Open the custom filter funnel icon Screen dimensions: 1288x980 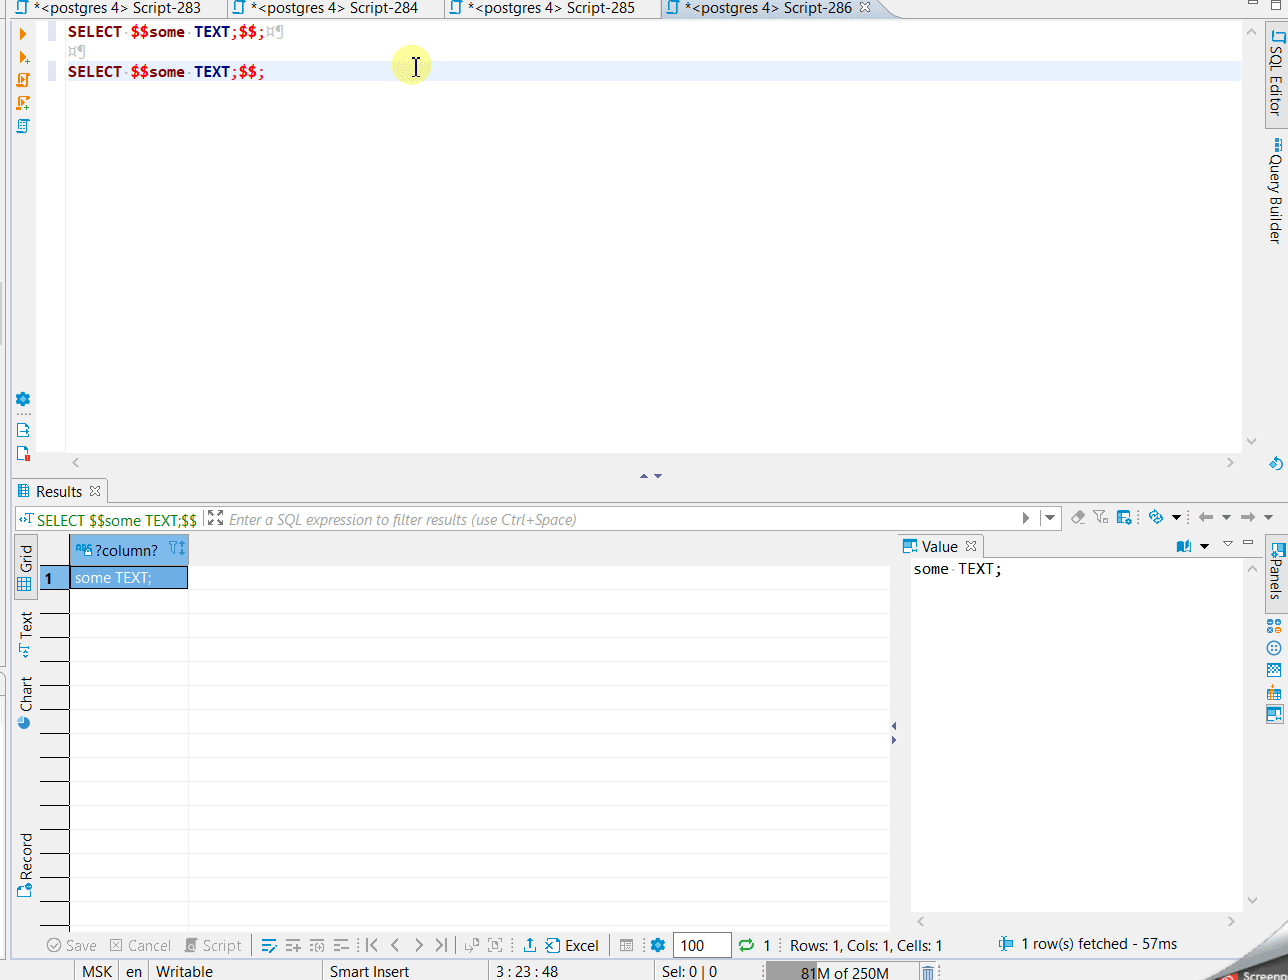click(x=1100, y=517)
